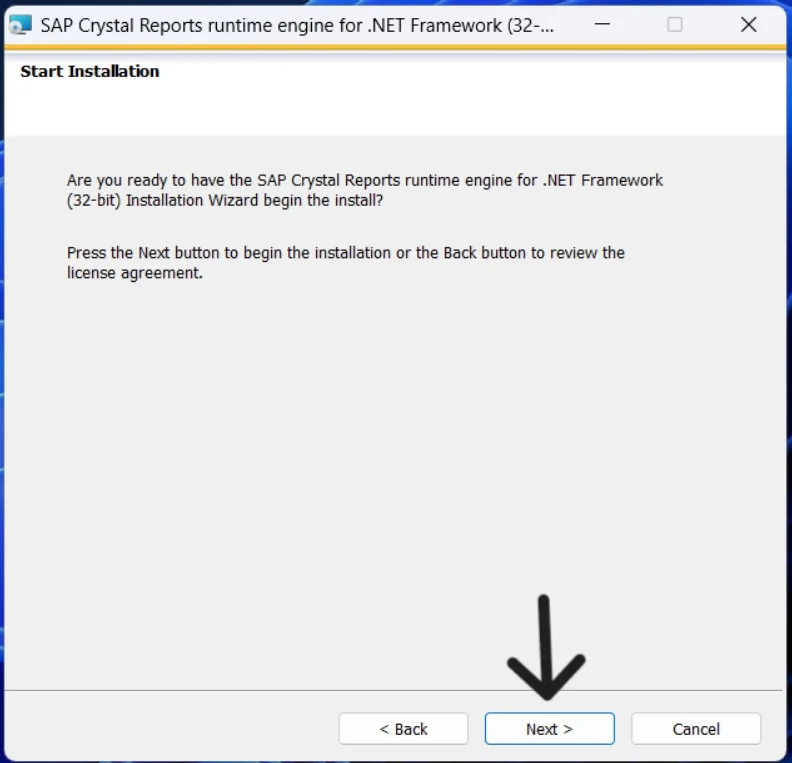Go back with the Back button
Image resolution: width=792 pixels, height=763 pixels.
[x=403, y=729]
